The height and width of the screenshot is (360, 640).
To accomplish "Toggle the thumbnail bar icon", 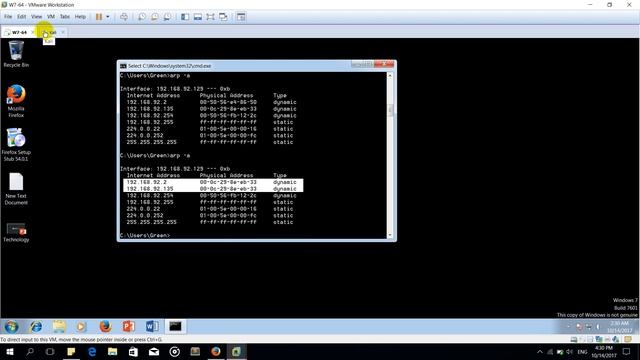I will pos(198,17).
